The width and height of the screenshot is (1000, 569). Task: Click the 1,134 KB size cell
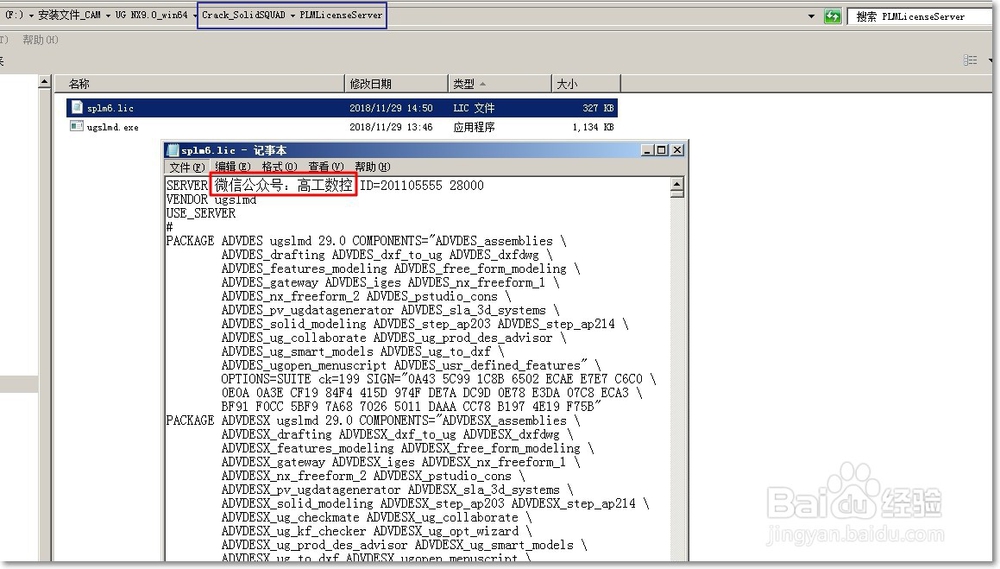[593, 128]
